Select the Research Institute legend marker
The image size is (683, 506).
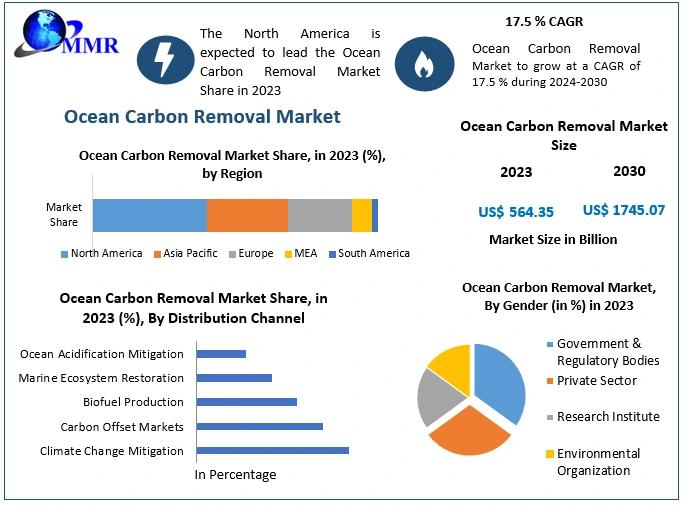549,417
